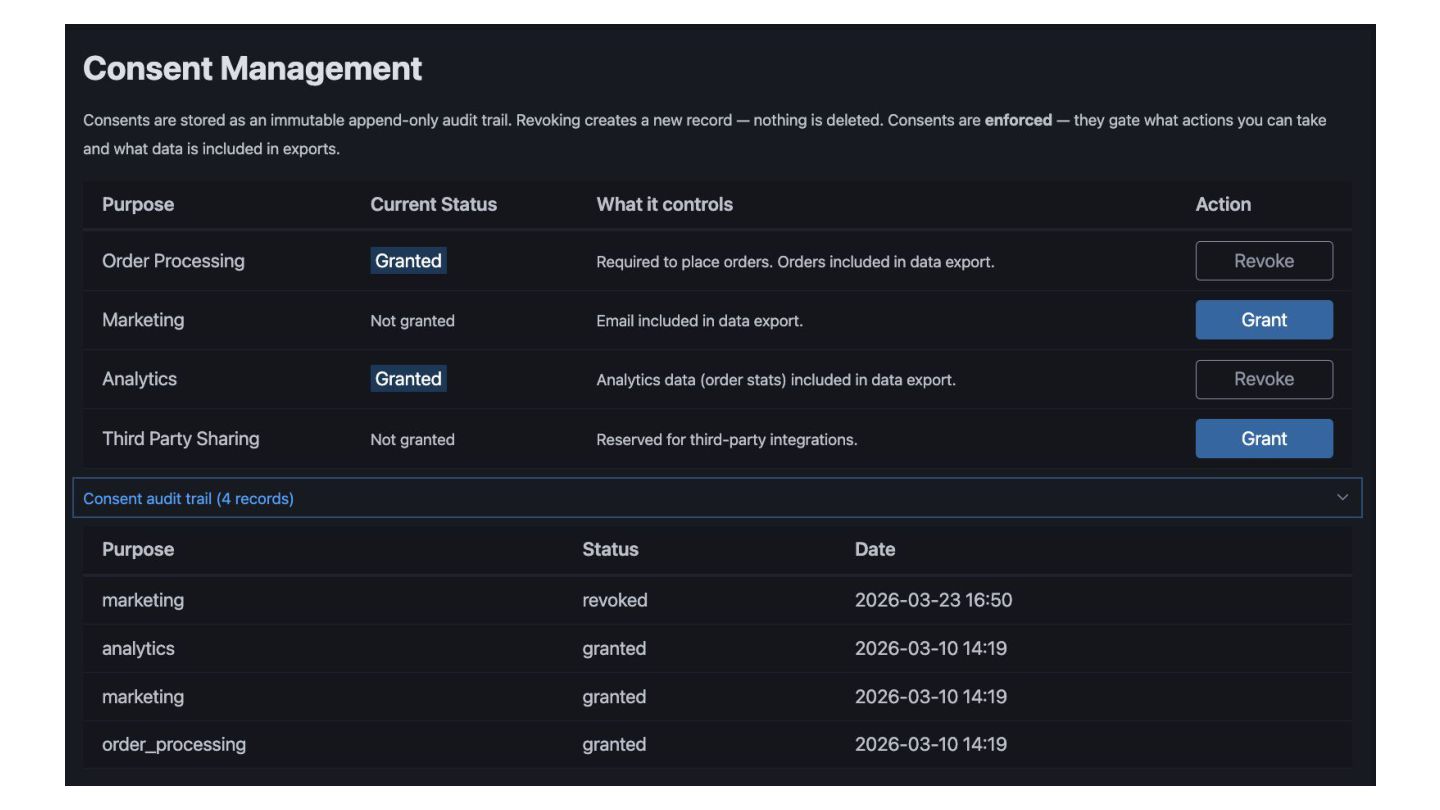
Task: Click the Current Status column header
Action: [x=433, y=204]
